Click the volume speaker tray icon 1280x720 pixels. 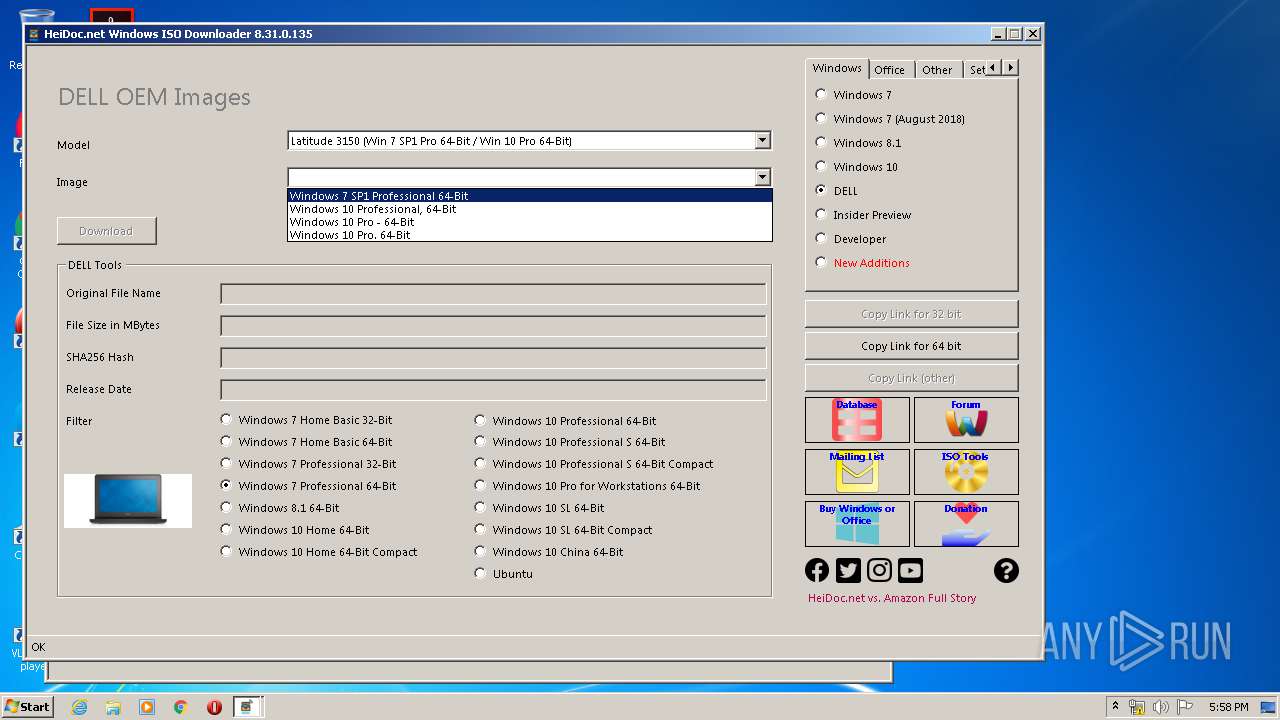pyautogui.click(x=1161, y=707)
